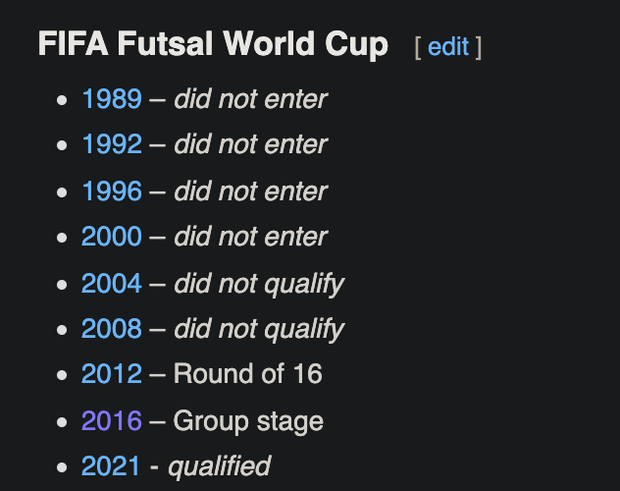
Task: Click the italic 'qualified' text
Action: (x=219, y=466)
